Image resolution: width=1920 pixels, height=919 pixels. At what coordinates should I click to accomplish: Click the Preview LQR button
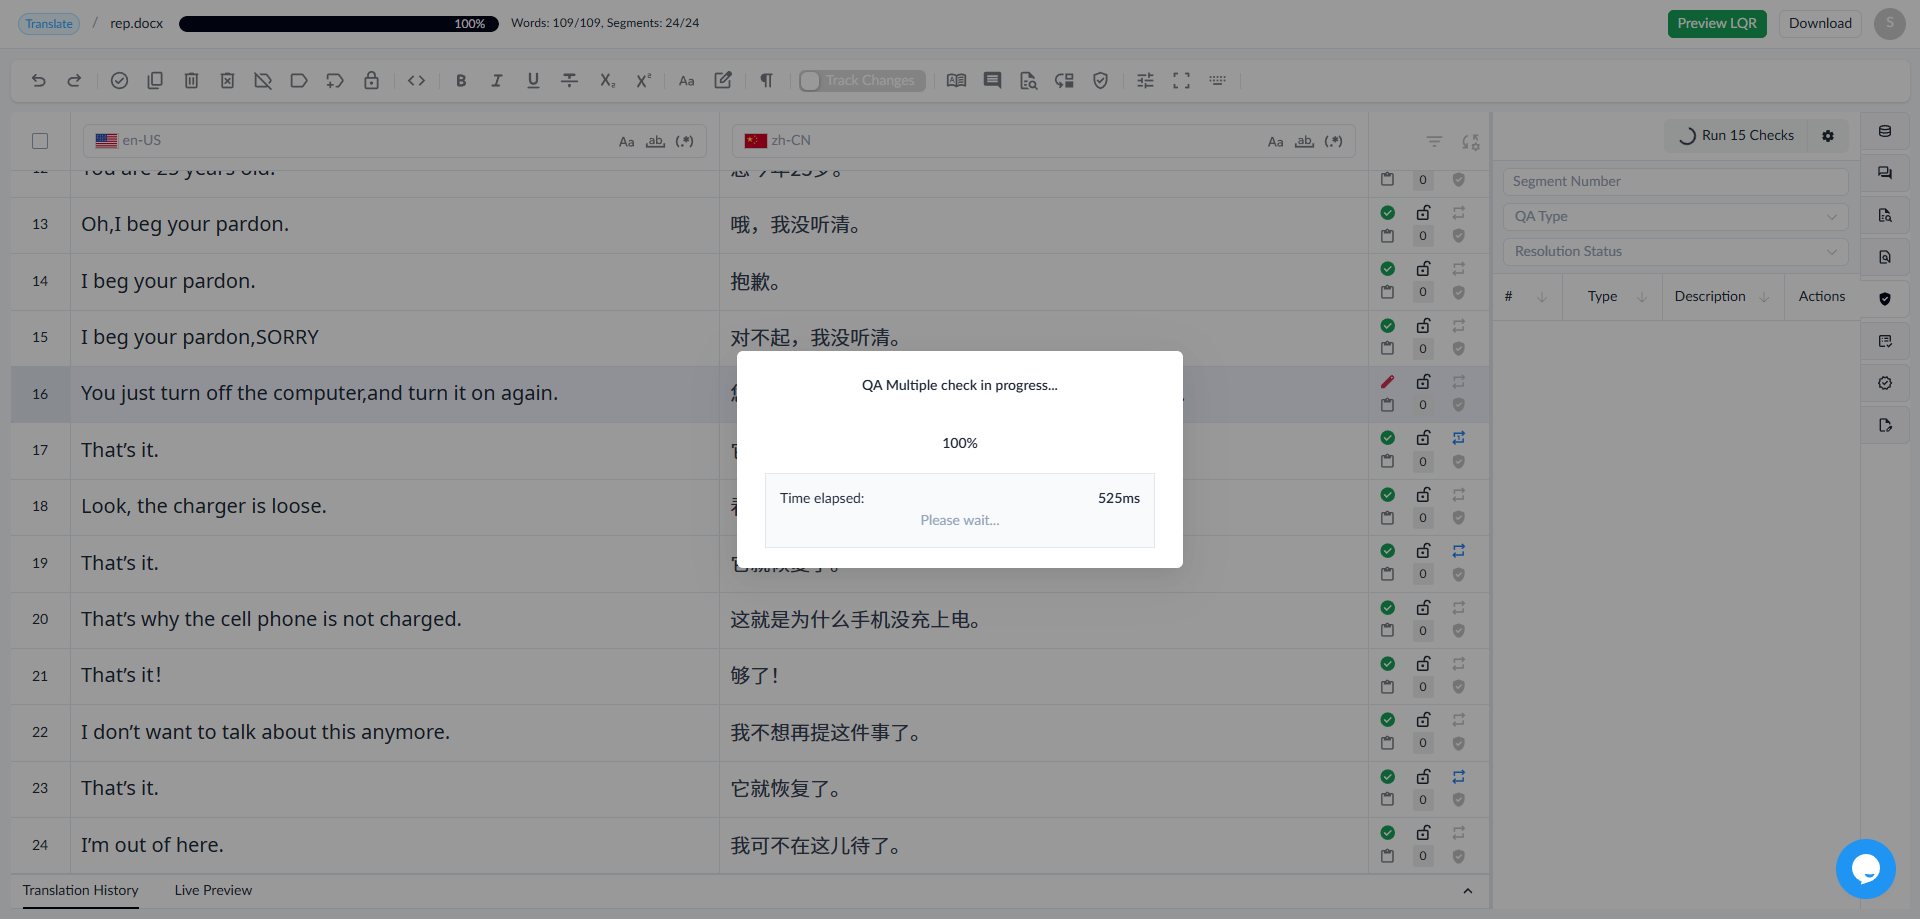pyautogui.click(x=1717, y=24)
